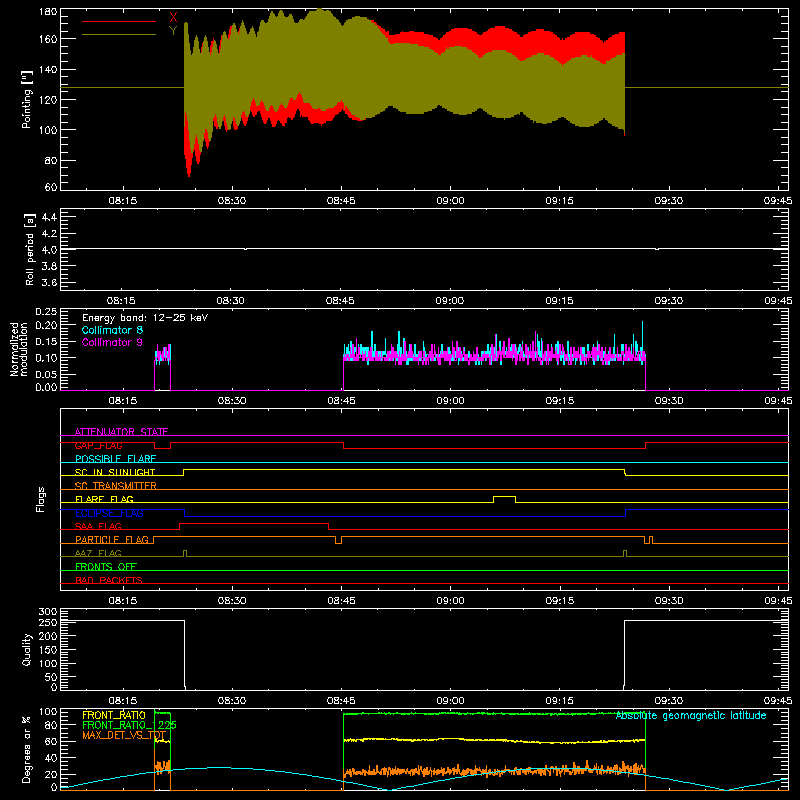Click the SC_IN_SUNLIGHT flag label

point(115,472)
